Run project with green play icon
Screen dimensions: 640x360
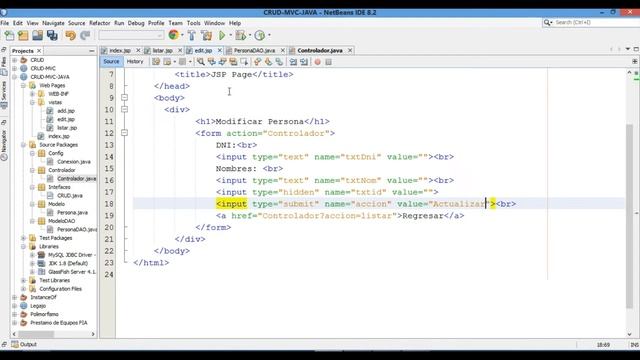(222, 36)
